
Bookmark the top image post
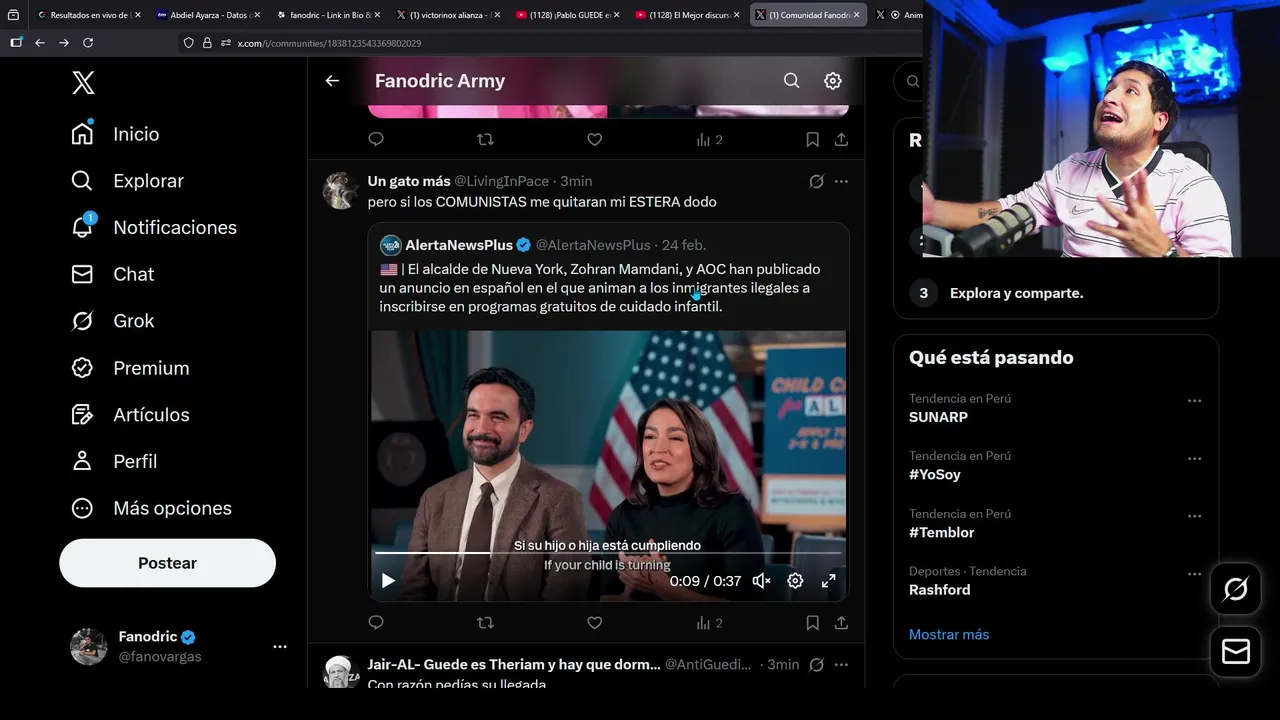[813, 139]
